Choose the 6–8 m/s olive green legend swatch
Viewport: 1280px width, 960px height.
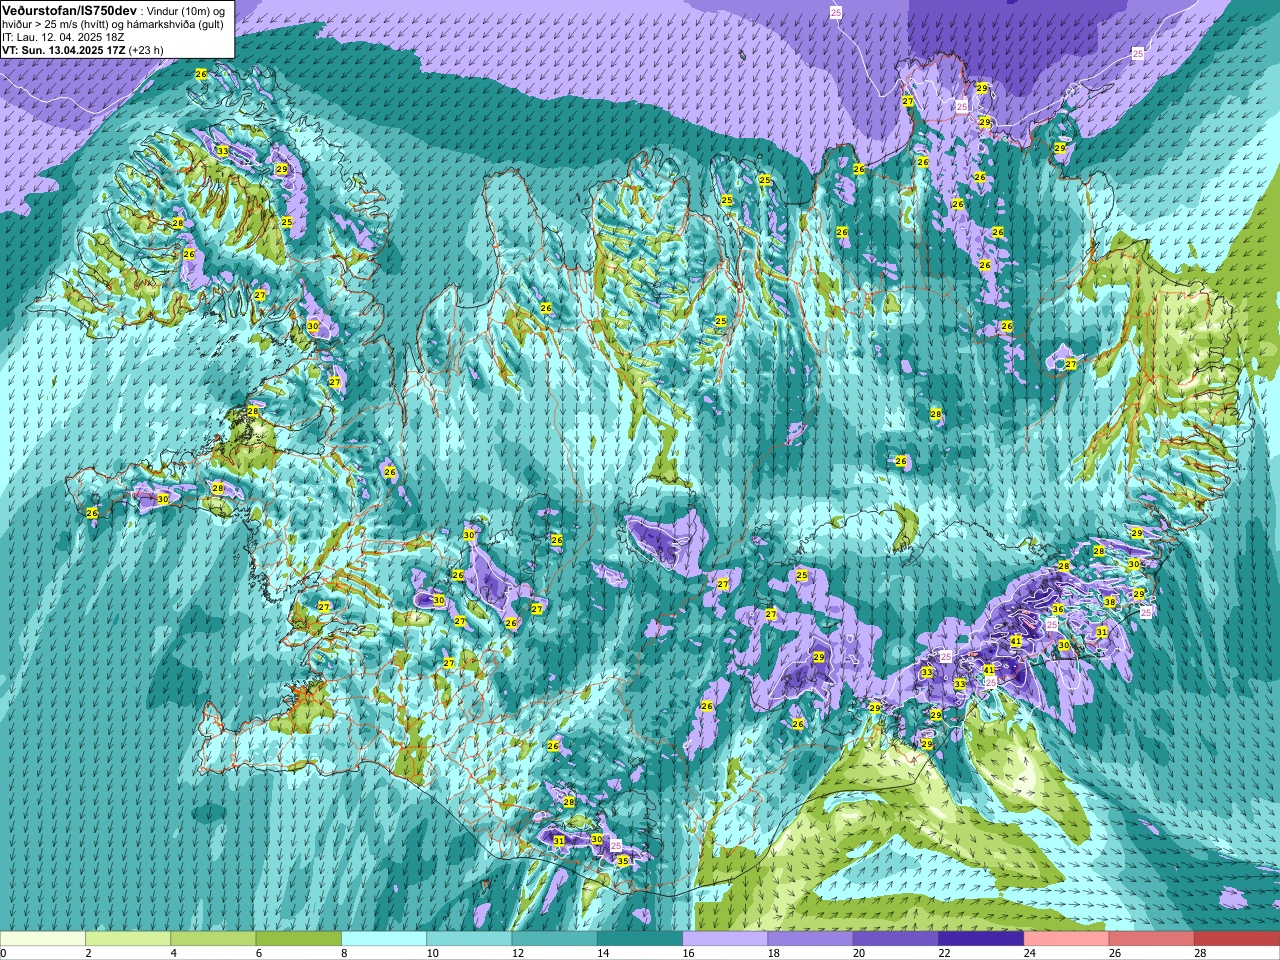[298, 939]
